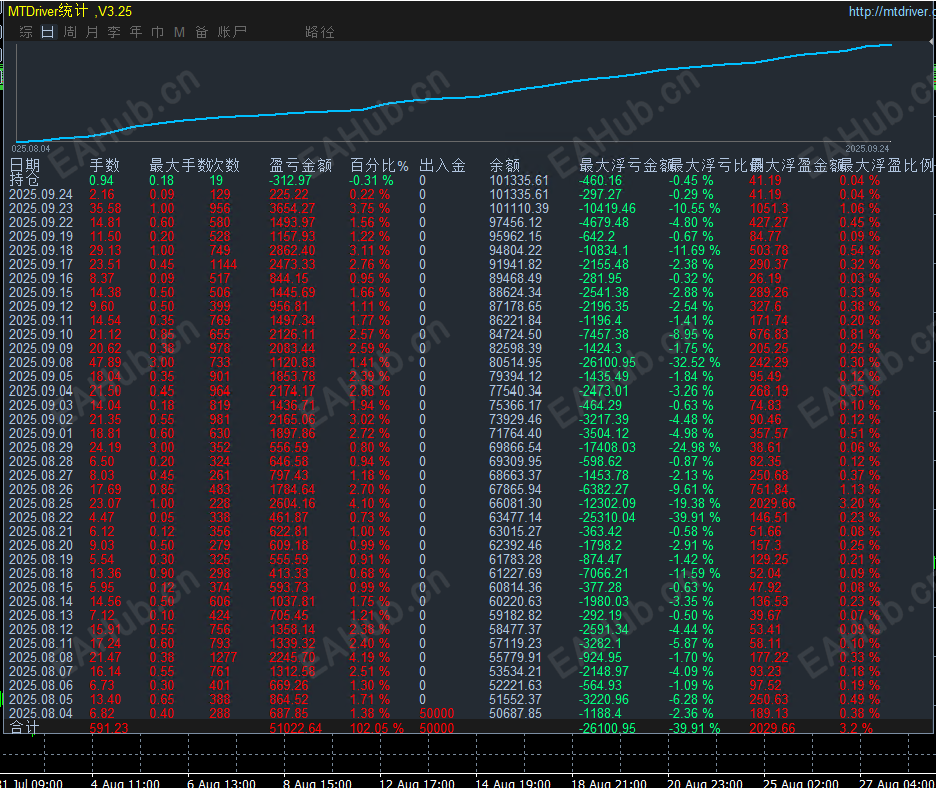Click the 余额 column header
936x788 pixels.
504,165
